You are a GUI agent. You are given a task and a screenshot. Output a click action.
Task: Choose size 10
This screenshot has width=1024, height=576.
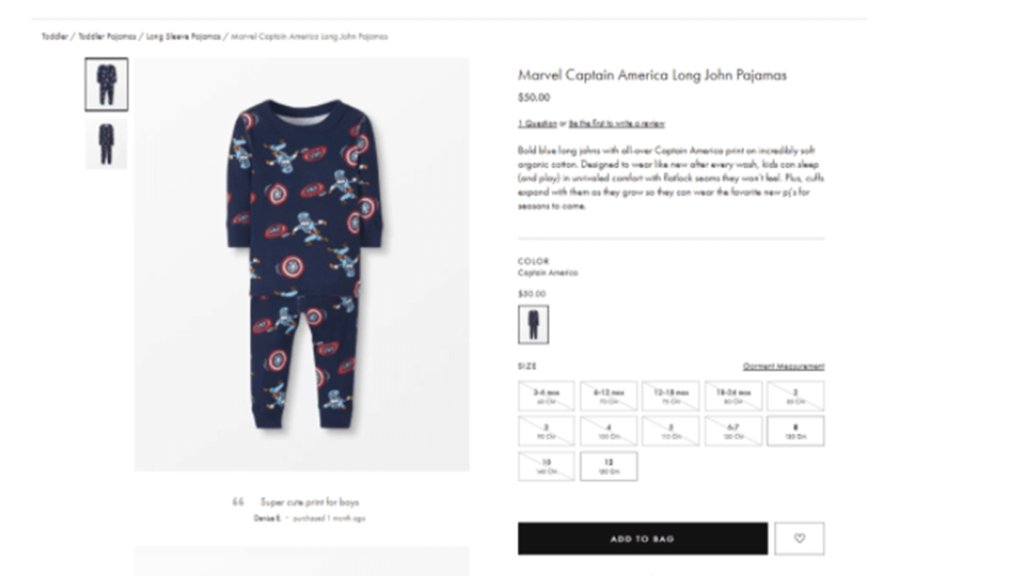click(x=547, y=466)
